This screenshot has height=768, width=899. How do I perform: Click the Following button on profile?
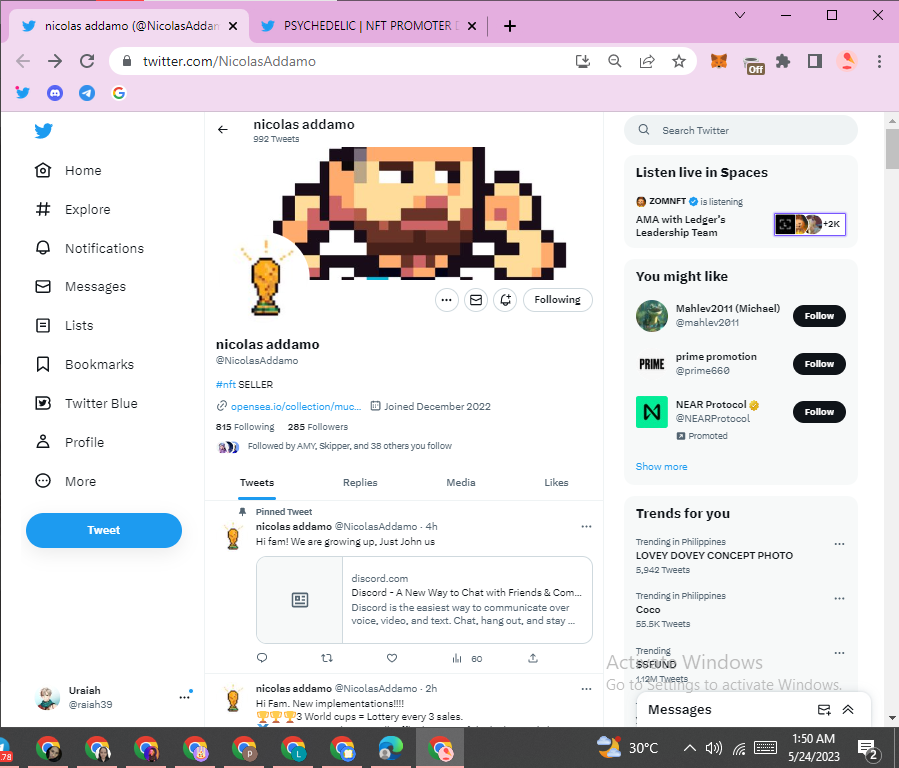tap(557, 300)
